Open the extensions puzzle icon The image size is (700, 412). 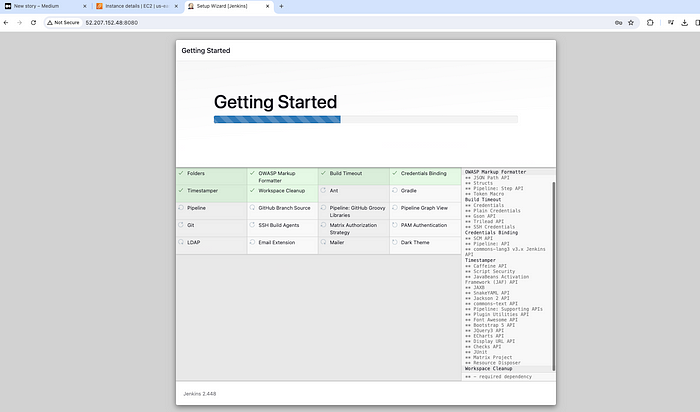point(650,22)
